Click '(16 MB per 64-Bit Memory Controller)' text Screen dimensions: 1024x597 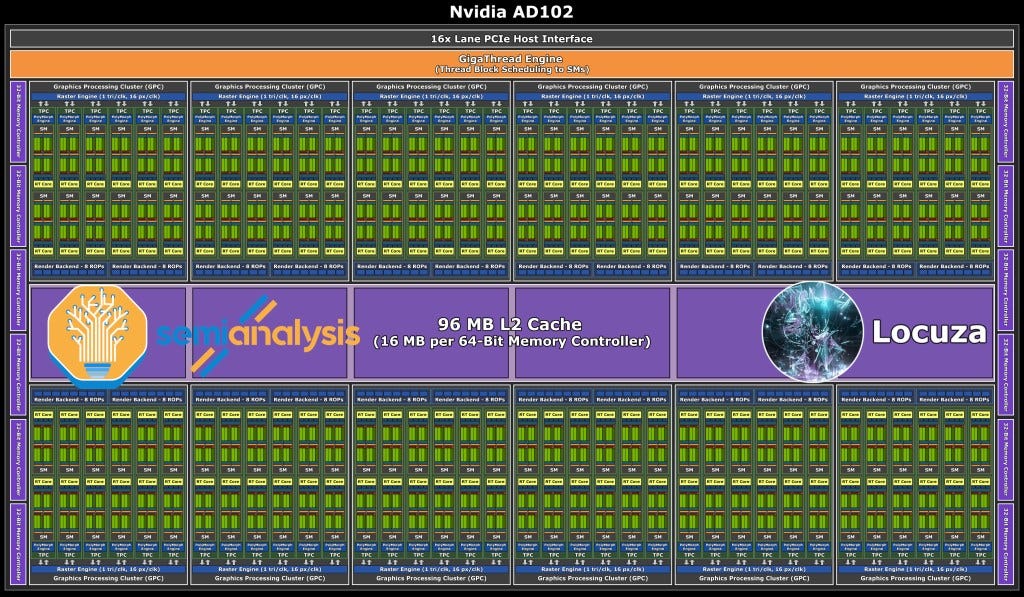[512, 341]
